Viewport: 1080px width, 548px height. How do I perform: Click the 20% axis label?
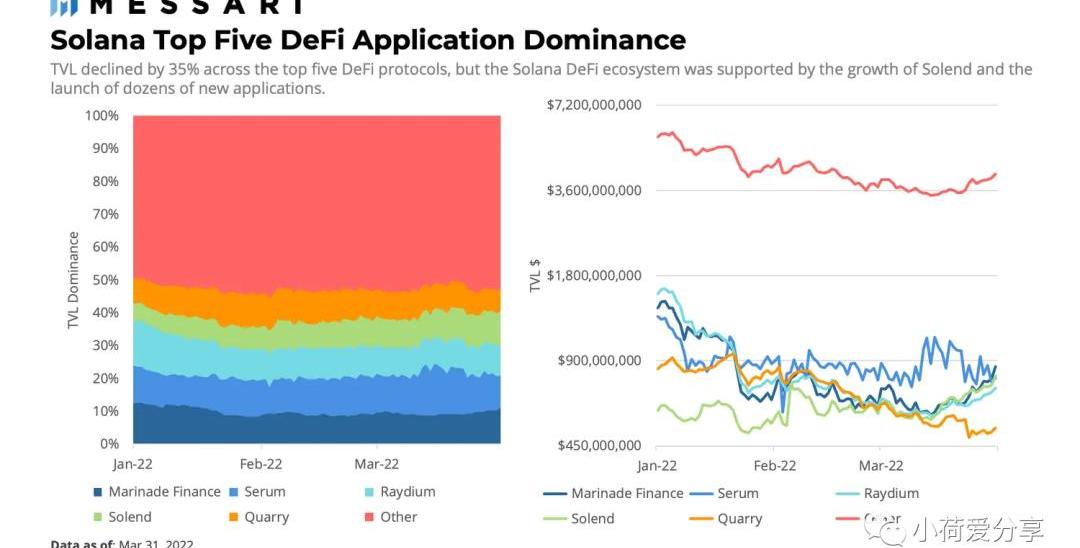105,379
